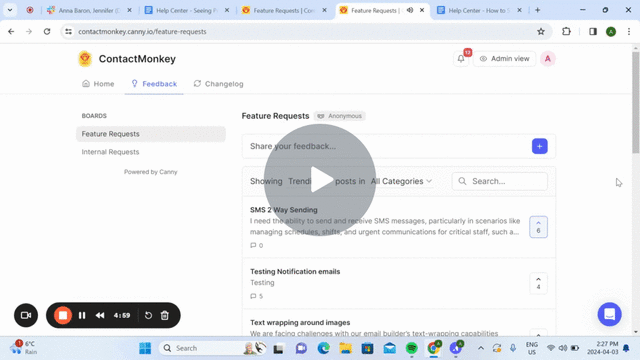The width and height of the screenshot is (640, 360).
Task: Restart the recording with the circular arrow
Action: [x=148, y=316]
